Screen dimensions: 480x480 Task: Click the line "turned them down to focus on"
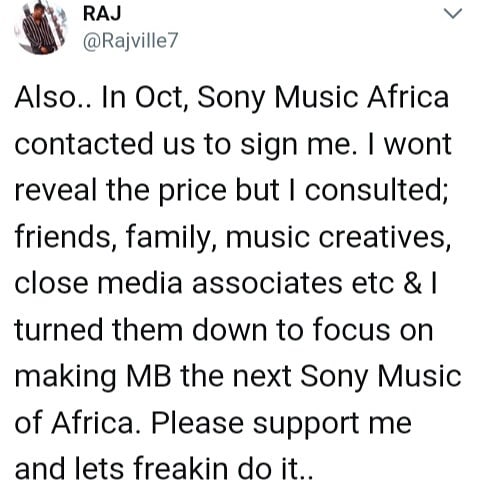tap(224, 330)
